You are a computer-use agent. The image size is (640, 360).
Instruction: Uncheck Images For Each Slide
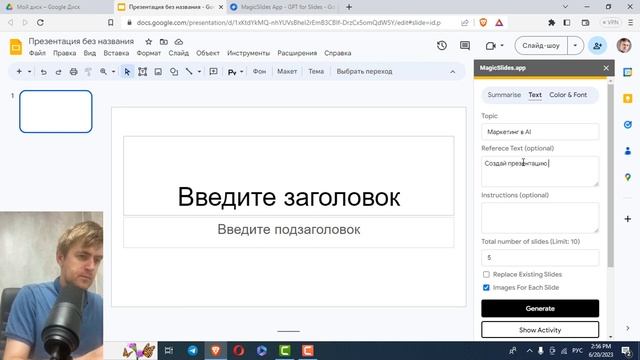[x=486, y=287]
